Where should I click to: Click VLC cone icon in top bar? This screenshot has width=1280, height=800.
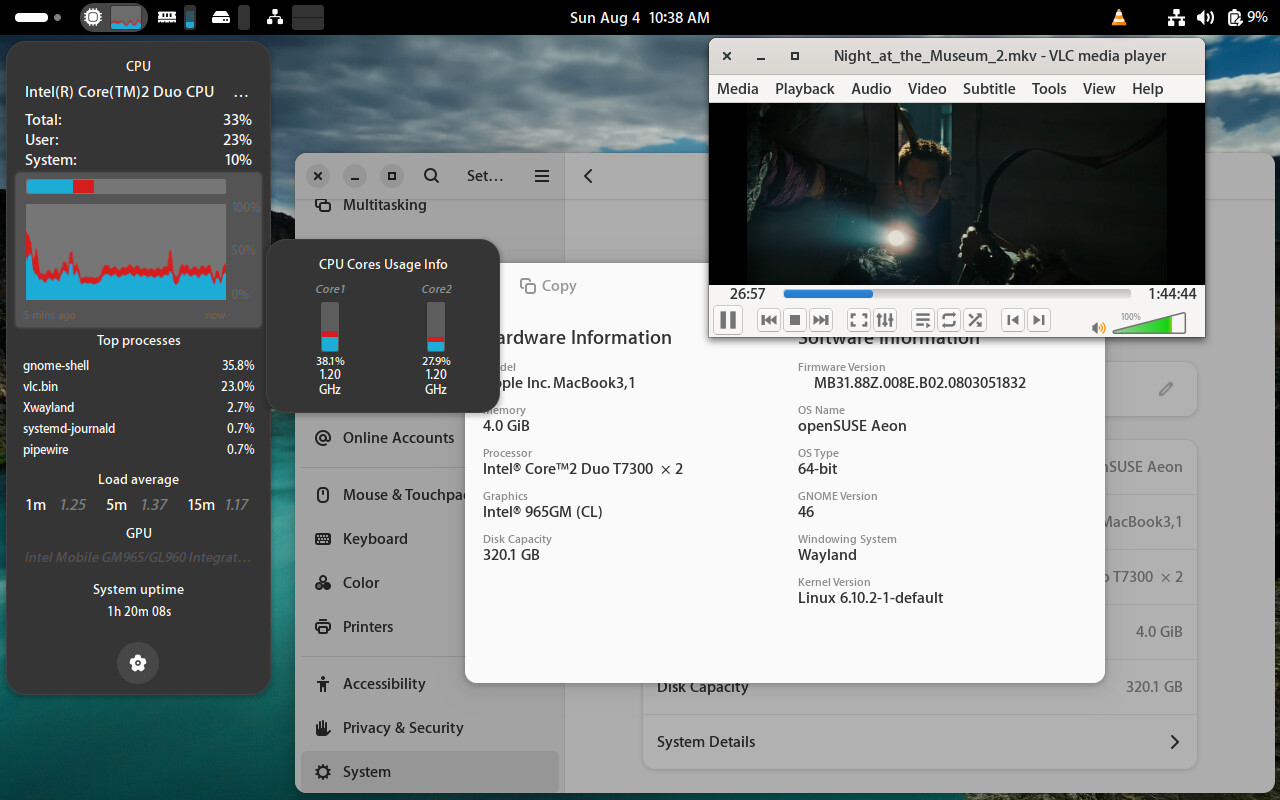click(x=1118, y=17)
